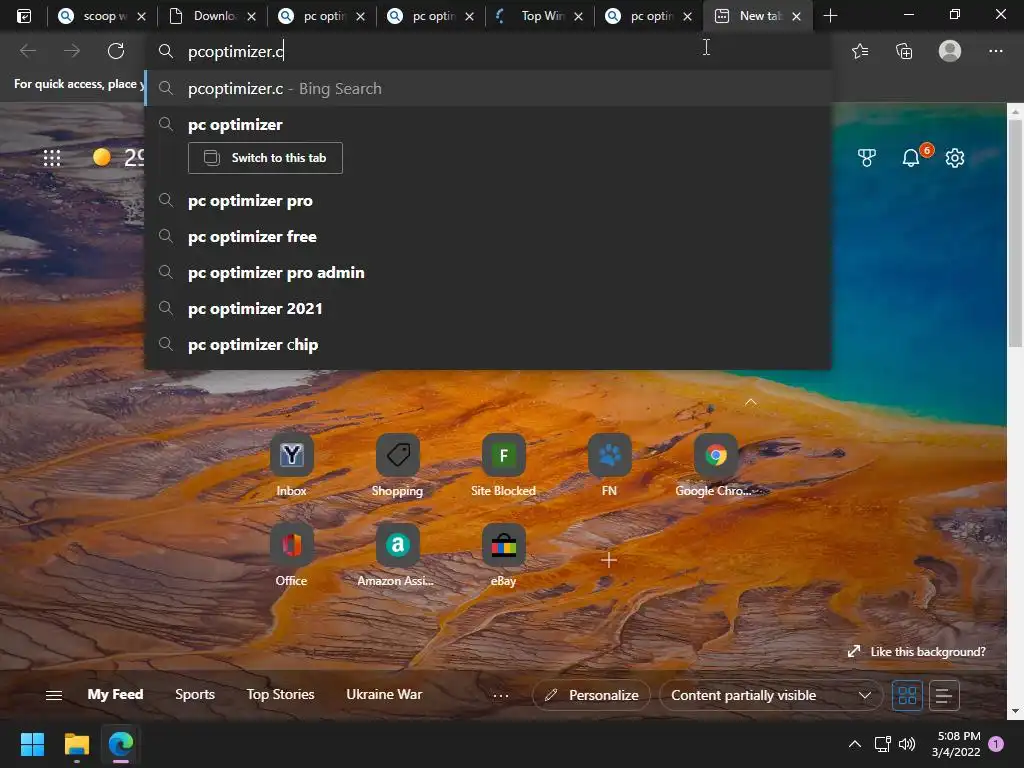Image resolution: width=1024 pixels, height=768 pixels.
Task: Open the Microsoft Rewards trophy icon
Action: (867, 157)
